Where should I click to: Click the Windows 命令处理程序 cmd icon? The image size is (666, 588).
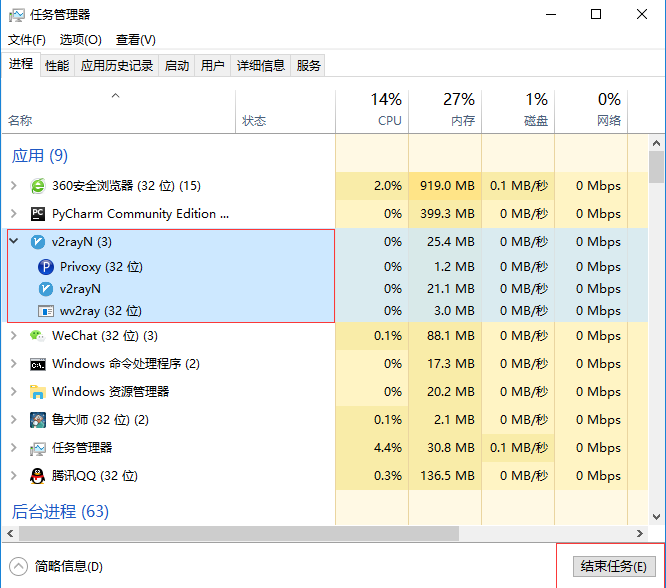[x=38, y=365]
